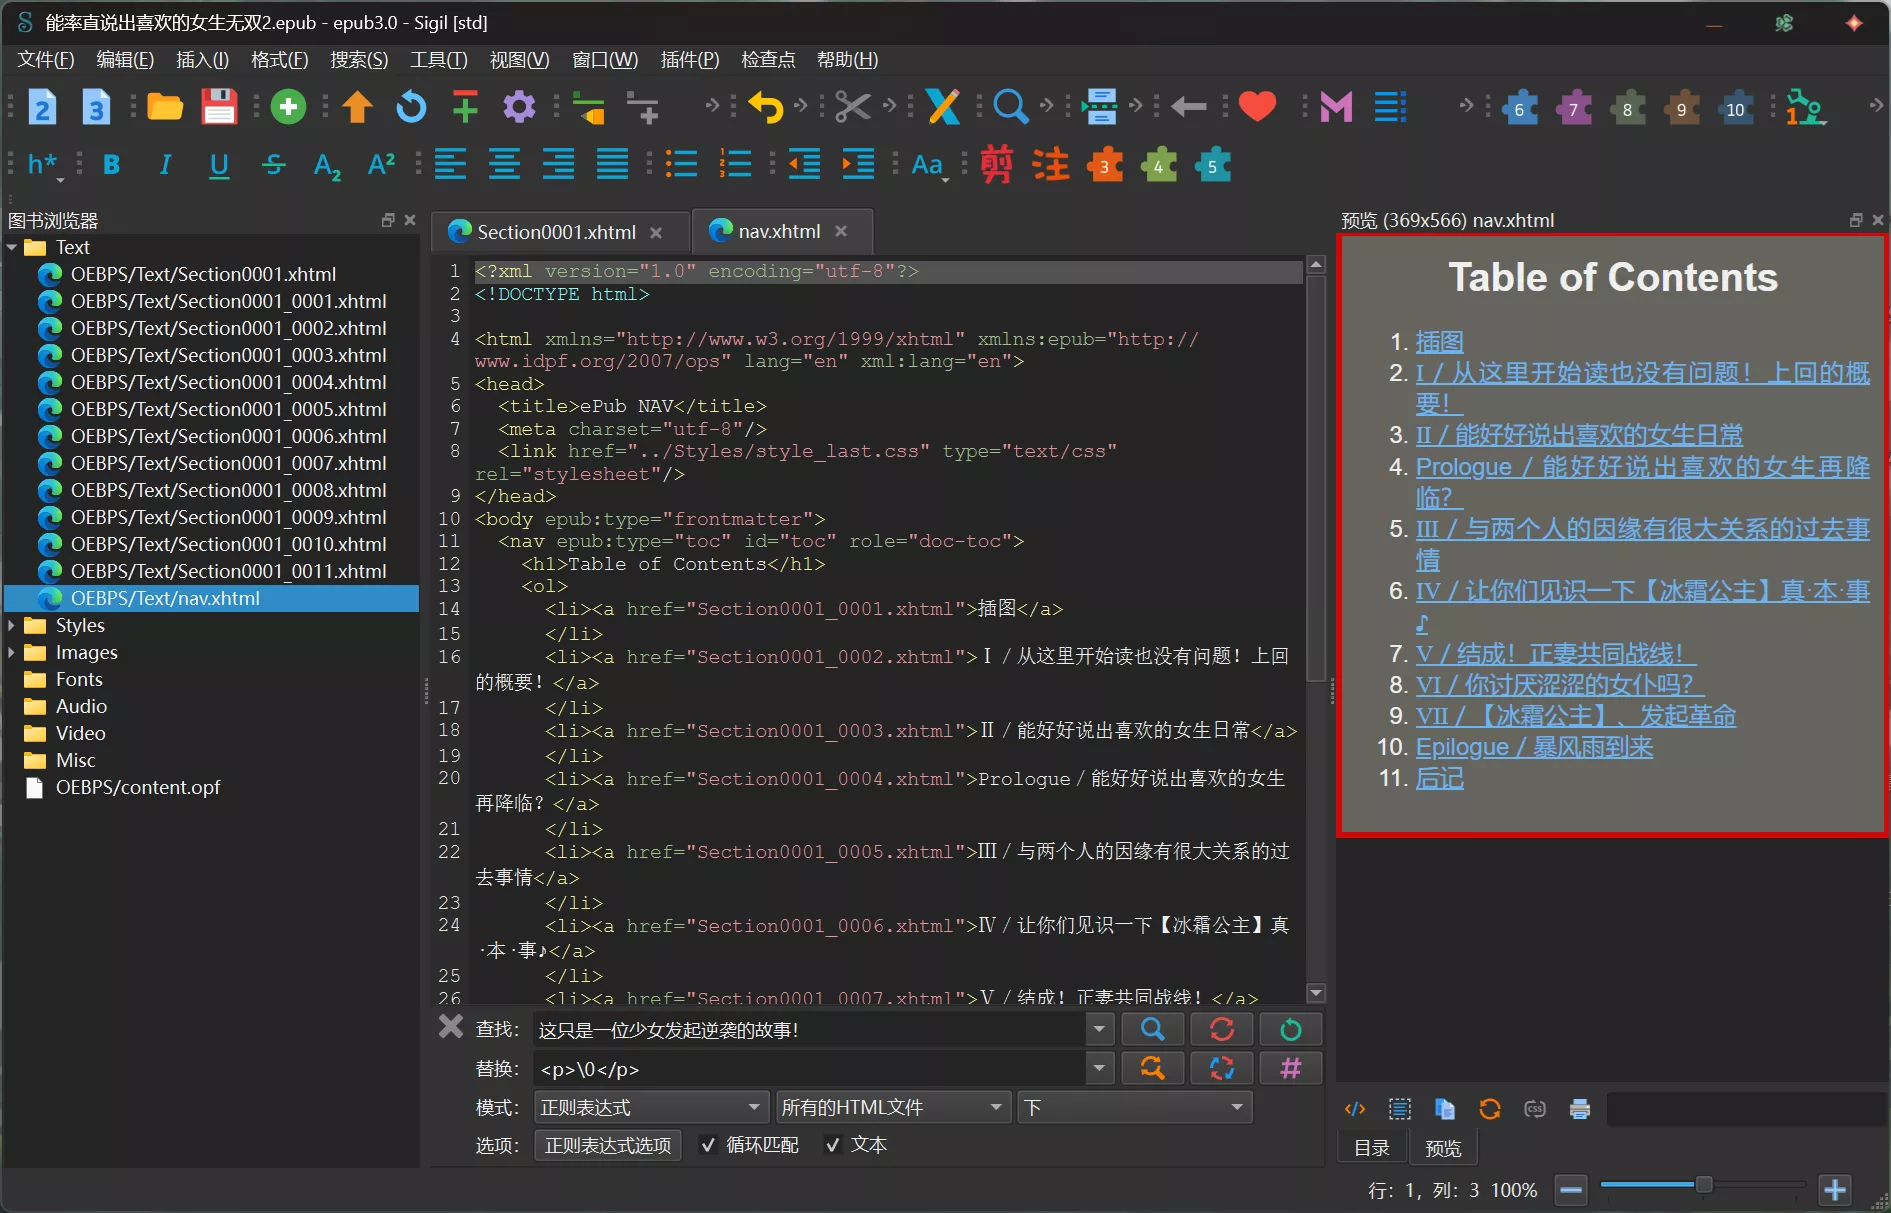The width and height of the screenshot is (1891, 1213).
Task: Click the green Add new file icon
Action: pyautogui.click(x=288, y=107)
